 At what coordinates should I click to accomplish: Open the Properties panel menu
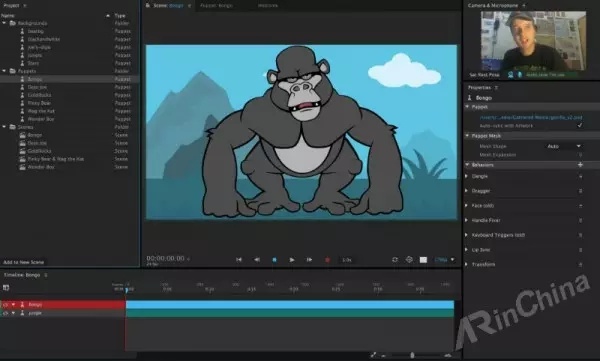click(x=496, y=88)
